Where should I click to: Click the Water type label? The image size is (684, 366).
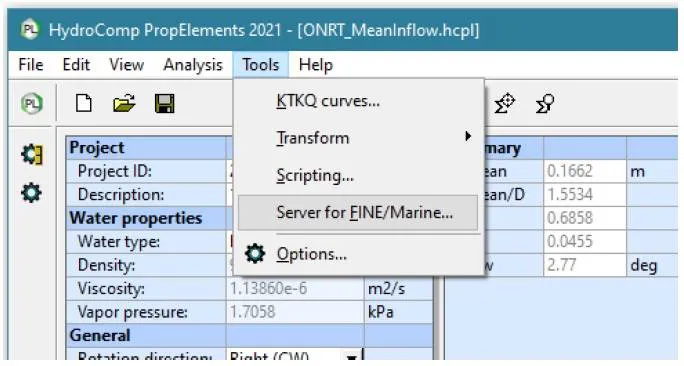click(x=119, y=242)
